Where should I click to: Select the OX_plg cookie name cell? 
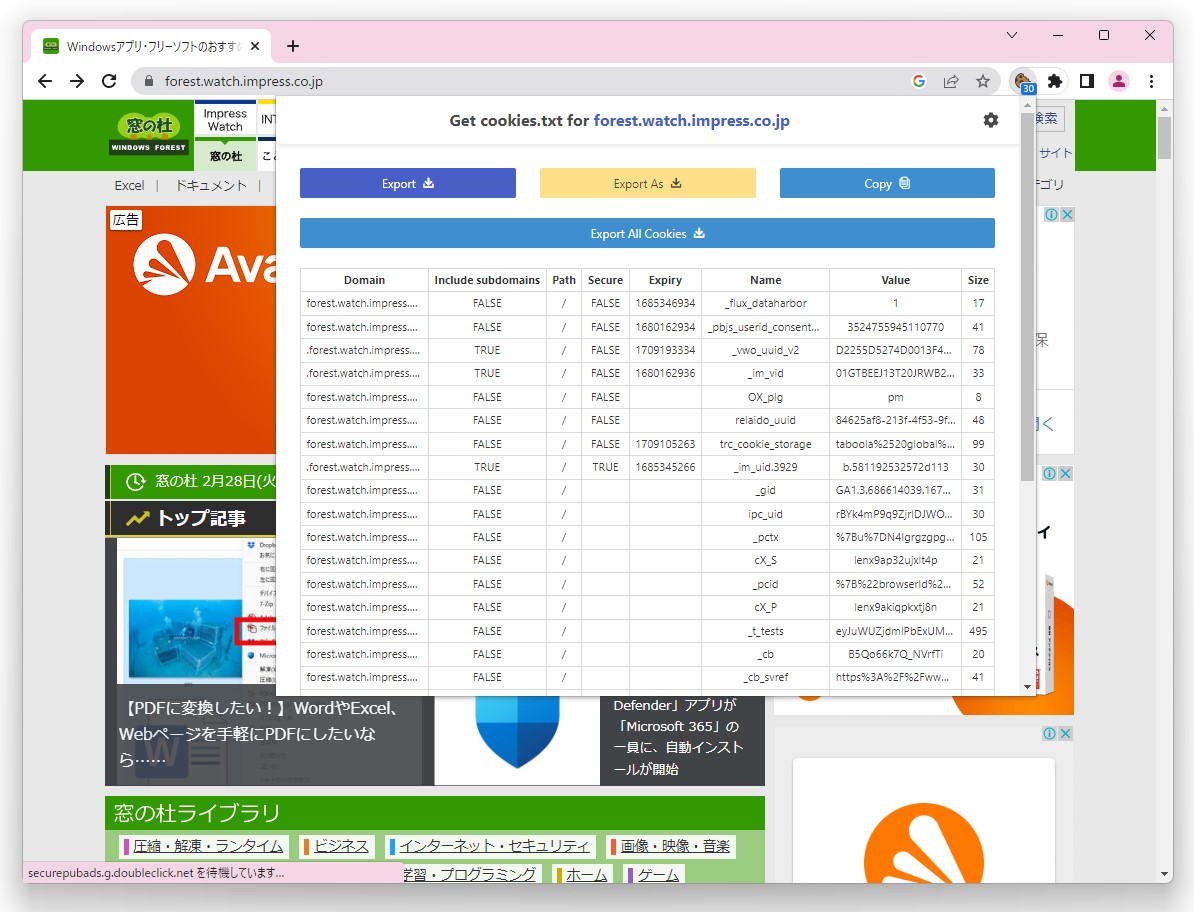[765, 397]
